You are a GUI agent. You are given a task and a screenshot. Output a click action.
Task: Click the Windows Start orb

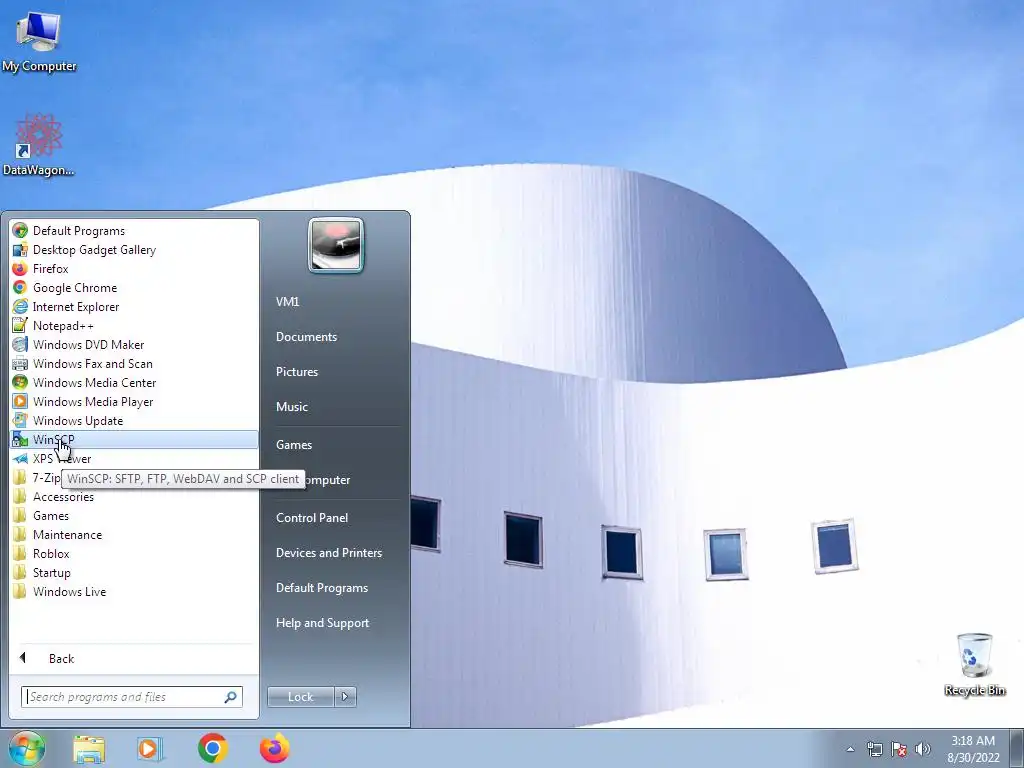(x=27, y=748)
